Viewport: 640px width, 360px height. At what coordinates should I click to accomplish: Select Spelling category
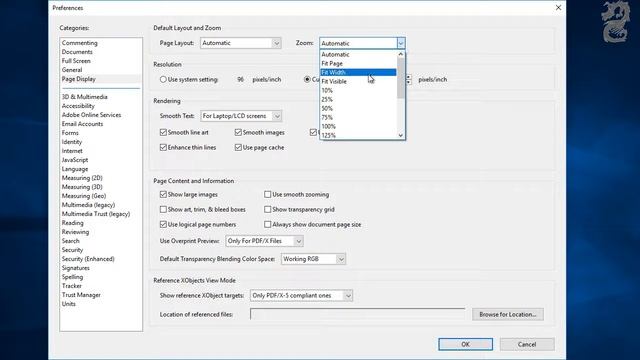tap(72, 276)
